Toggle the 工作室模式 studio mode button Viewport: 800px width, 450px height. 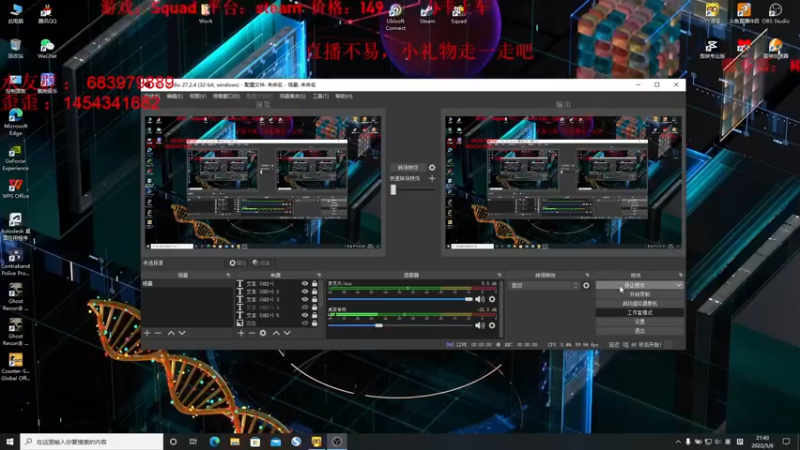point(640,313)
